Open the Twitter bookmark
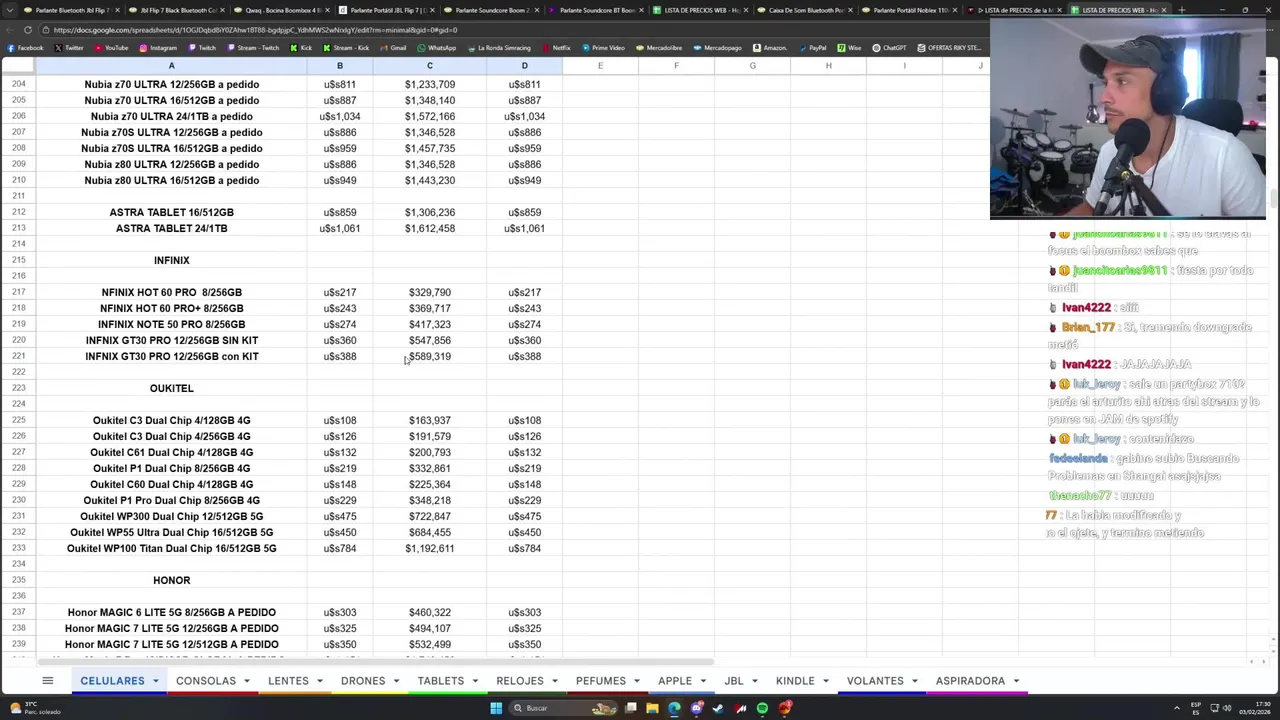1280x720 pixels. [x=69, y=48]
